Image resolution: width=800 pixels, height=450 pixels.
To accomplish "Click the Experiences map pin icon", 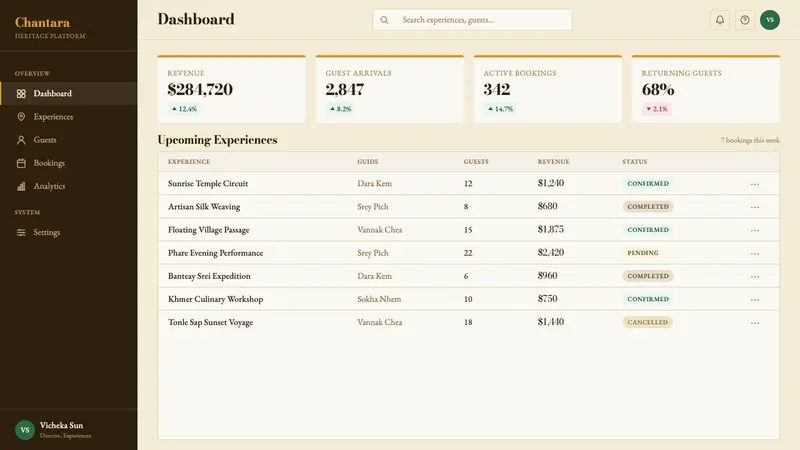I will tap(21, 117).
